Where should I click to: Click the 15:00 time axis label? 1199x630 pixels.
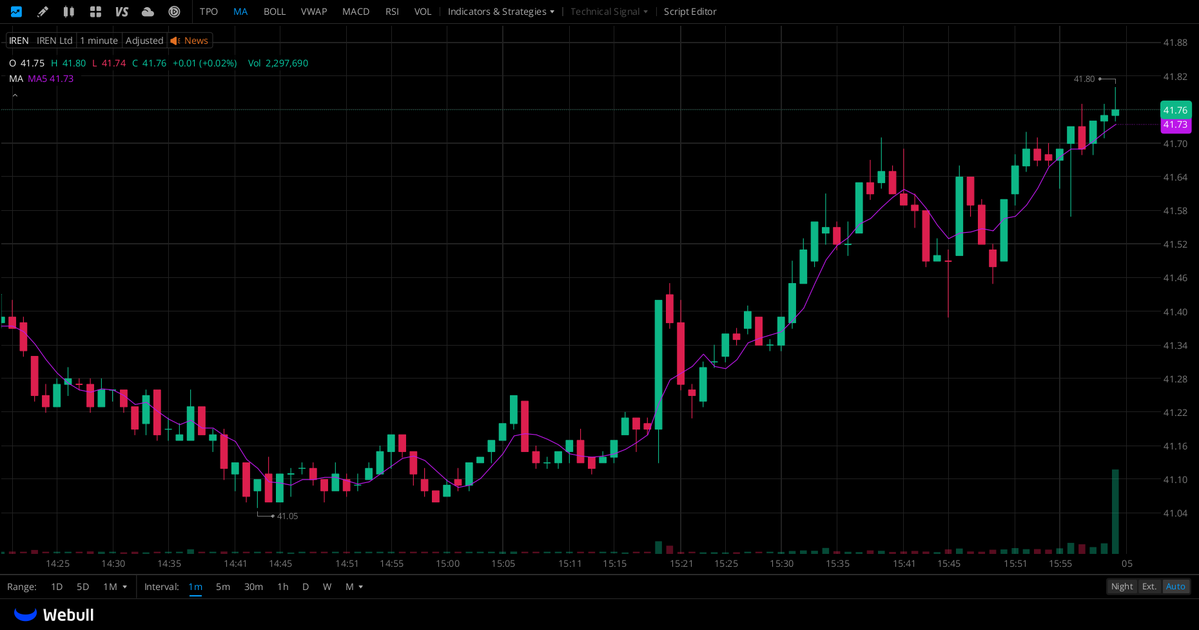coord(447,563)
